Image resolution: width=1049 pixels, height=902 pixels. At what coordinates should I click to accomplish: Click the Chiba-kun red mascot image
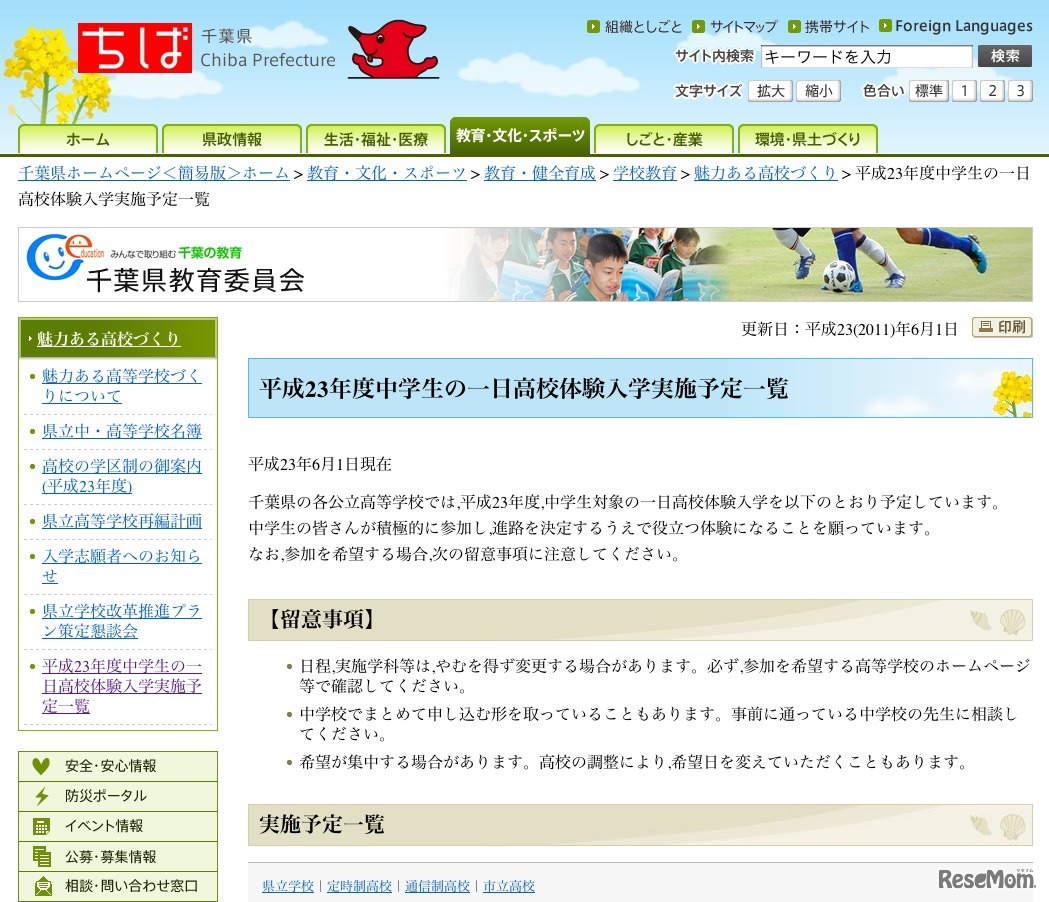(393, 49)
